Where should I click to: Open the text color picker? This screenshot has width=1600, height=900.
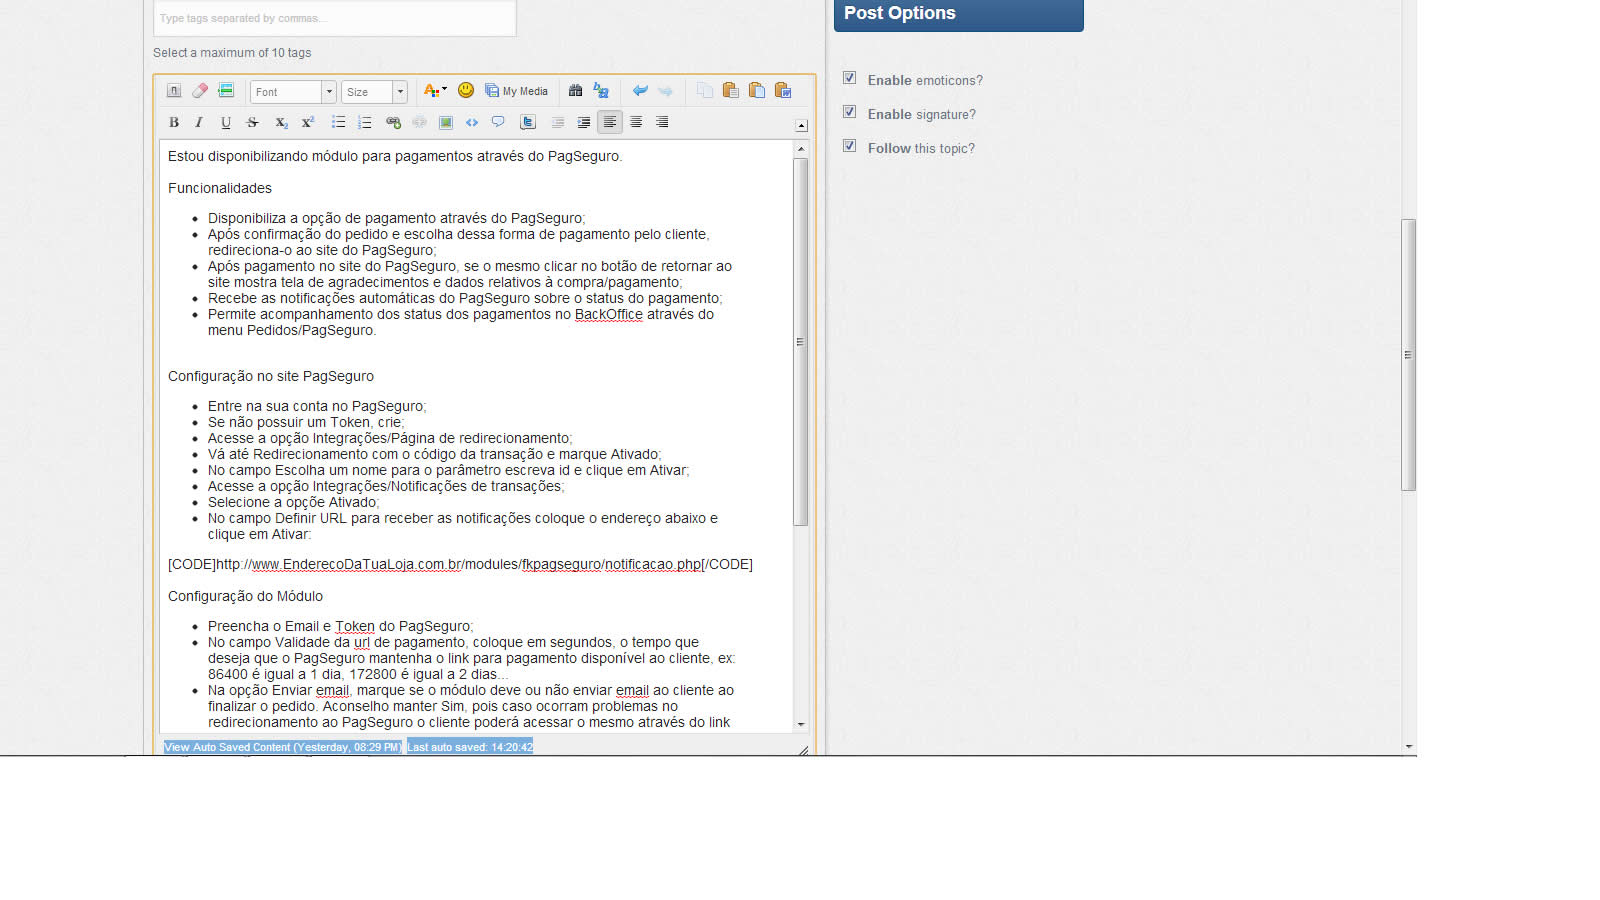(434, 91)
